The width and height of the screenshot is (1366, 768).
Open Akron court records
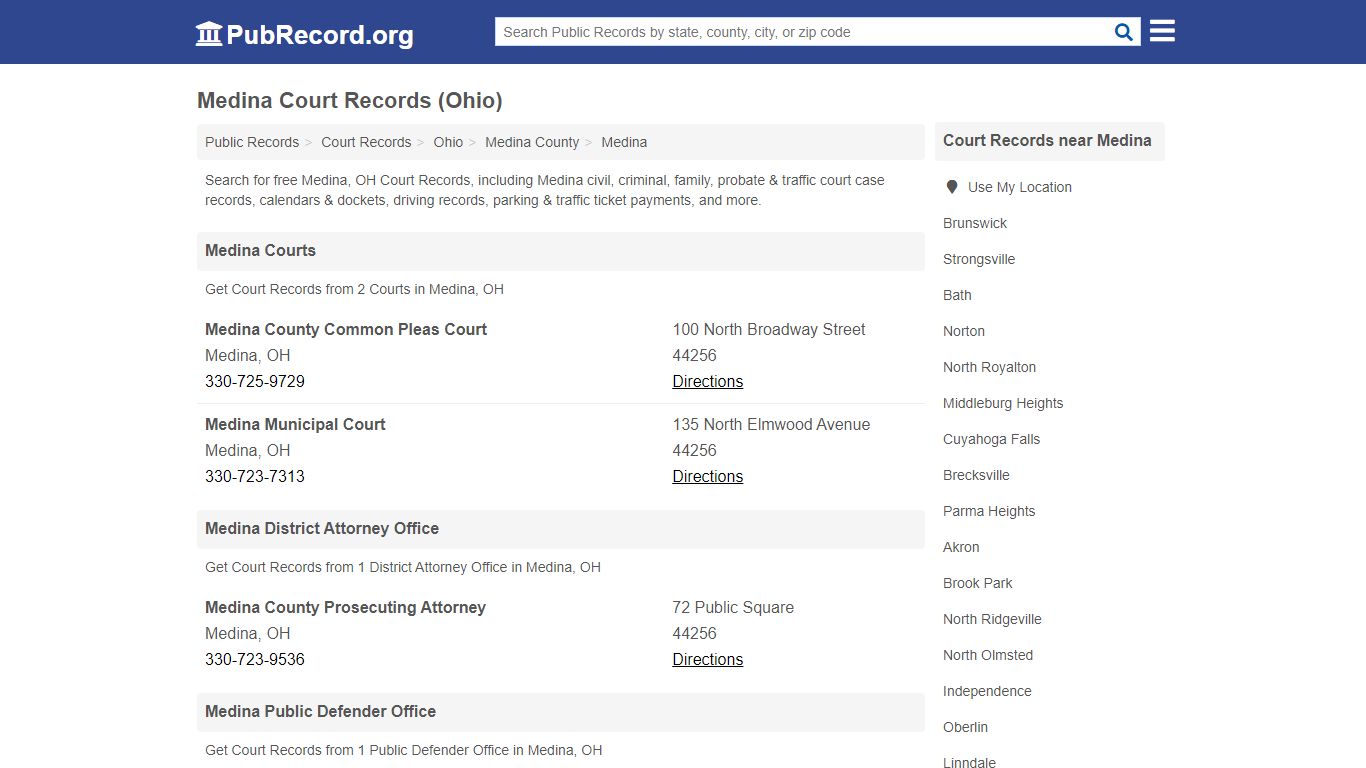tap(961, 547)
